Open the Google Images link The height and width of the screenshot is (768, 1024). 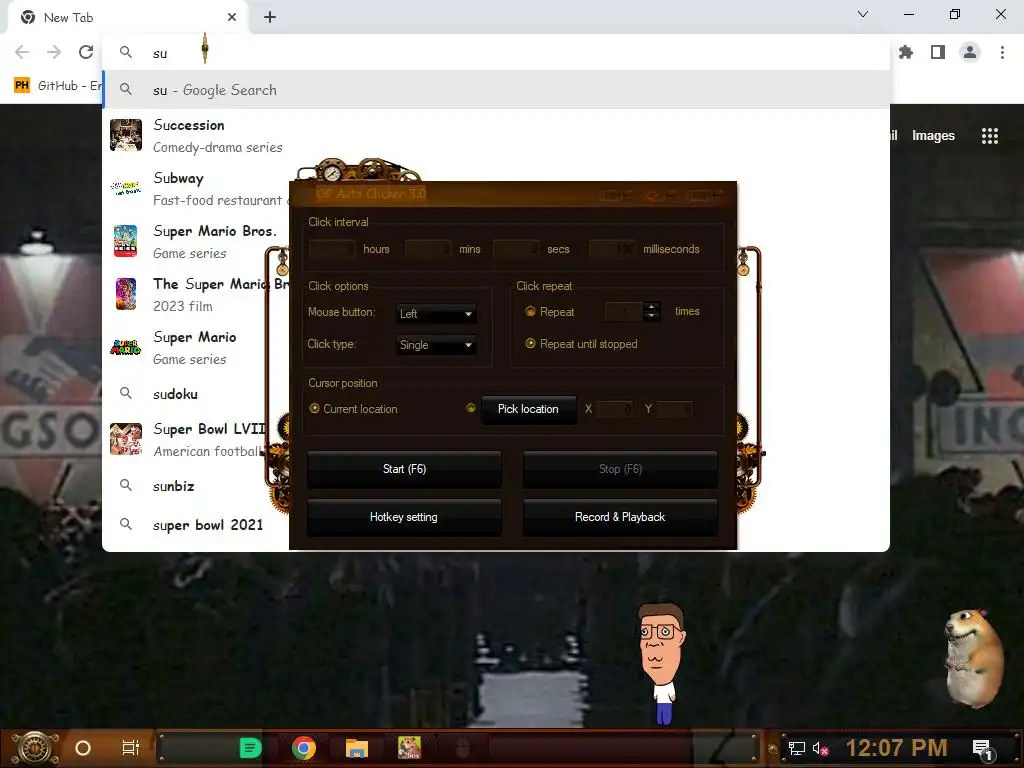(933, 135)
